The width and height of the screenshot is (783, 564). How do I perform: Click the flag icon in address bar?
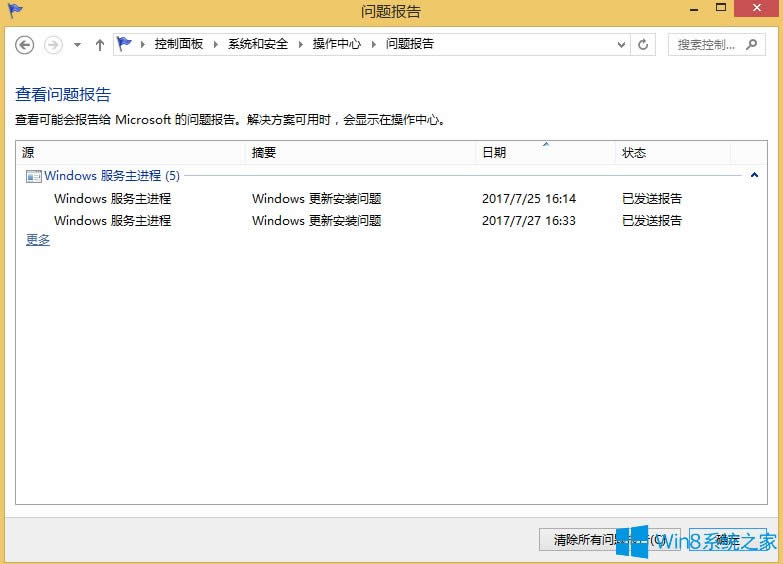click(x=125, y=44)
